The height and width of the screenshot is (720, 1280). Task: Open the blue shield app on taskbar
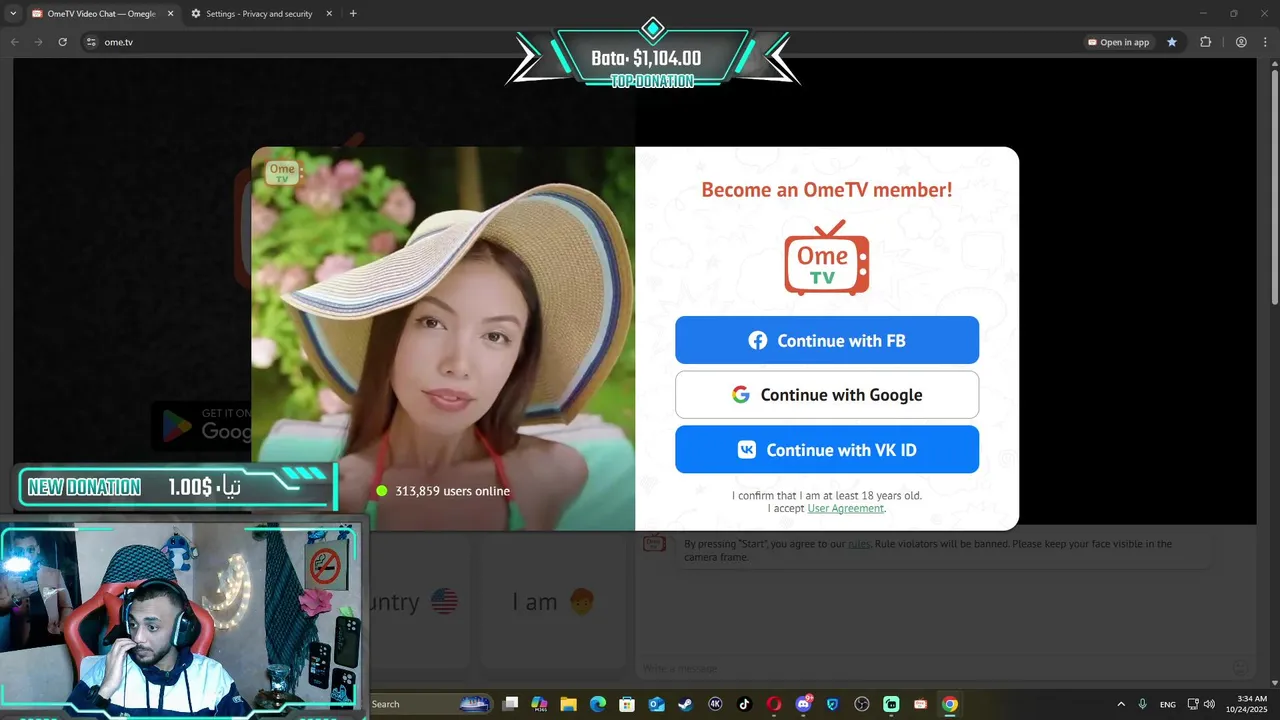tap(832, 704)
